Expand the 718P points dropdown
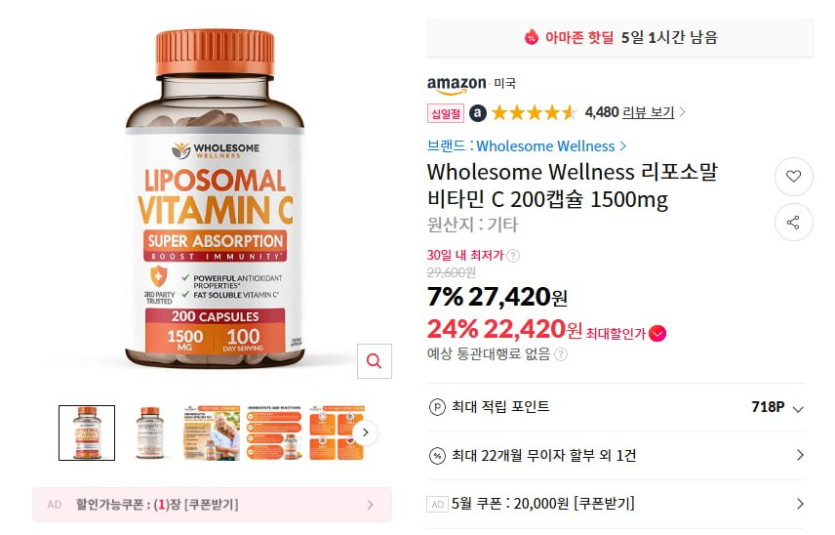The width and height of the screenshot is (835, 535). click(798, 409)
